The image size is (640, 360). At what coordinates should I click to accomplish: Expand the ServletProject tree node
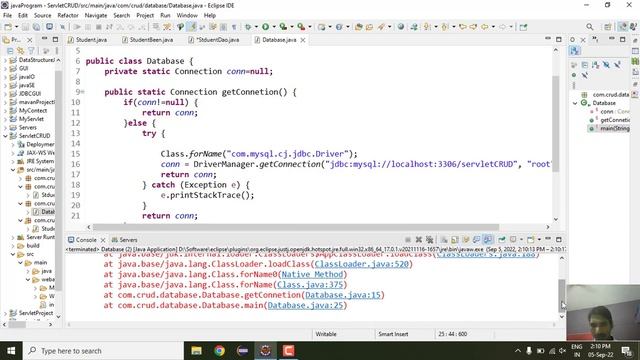coord(5,313)
